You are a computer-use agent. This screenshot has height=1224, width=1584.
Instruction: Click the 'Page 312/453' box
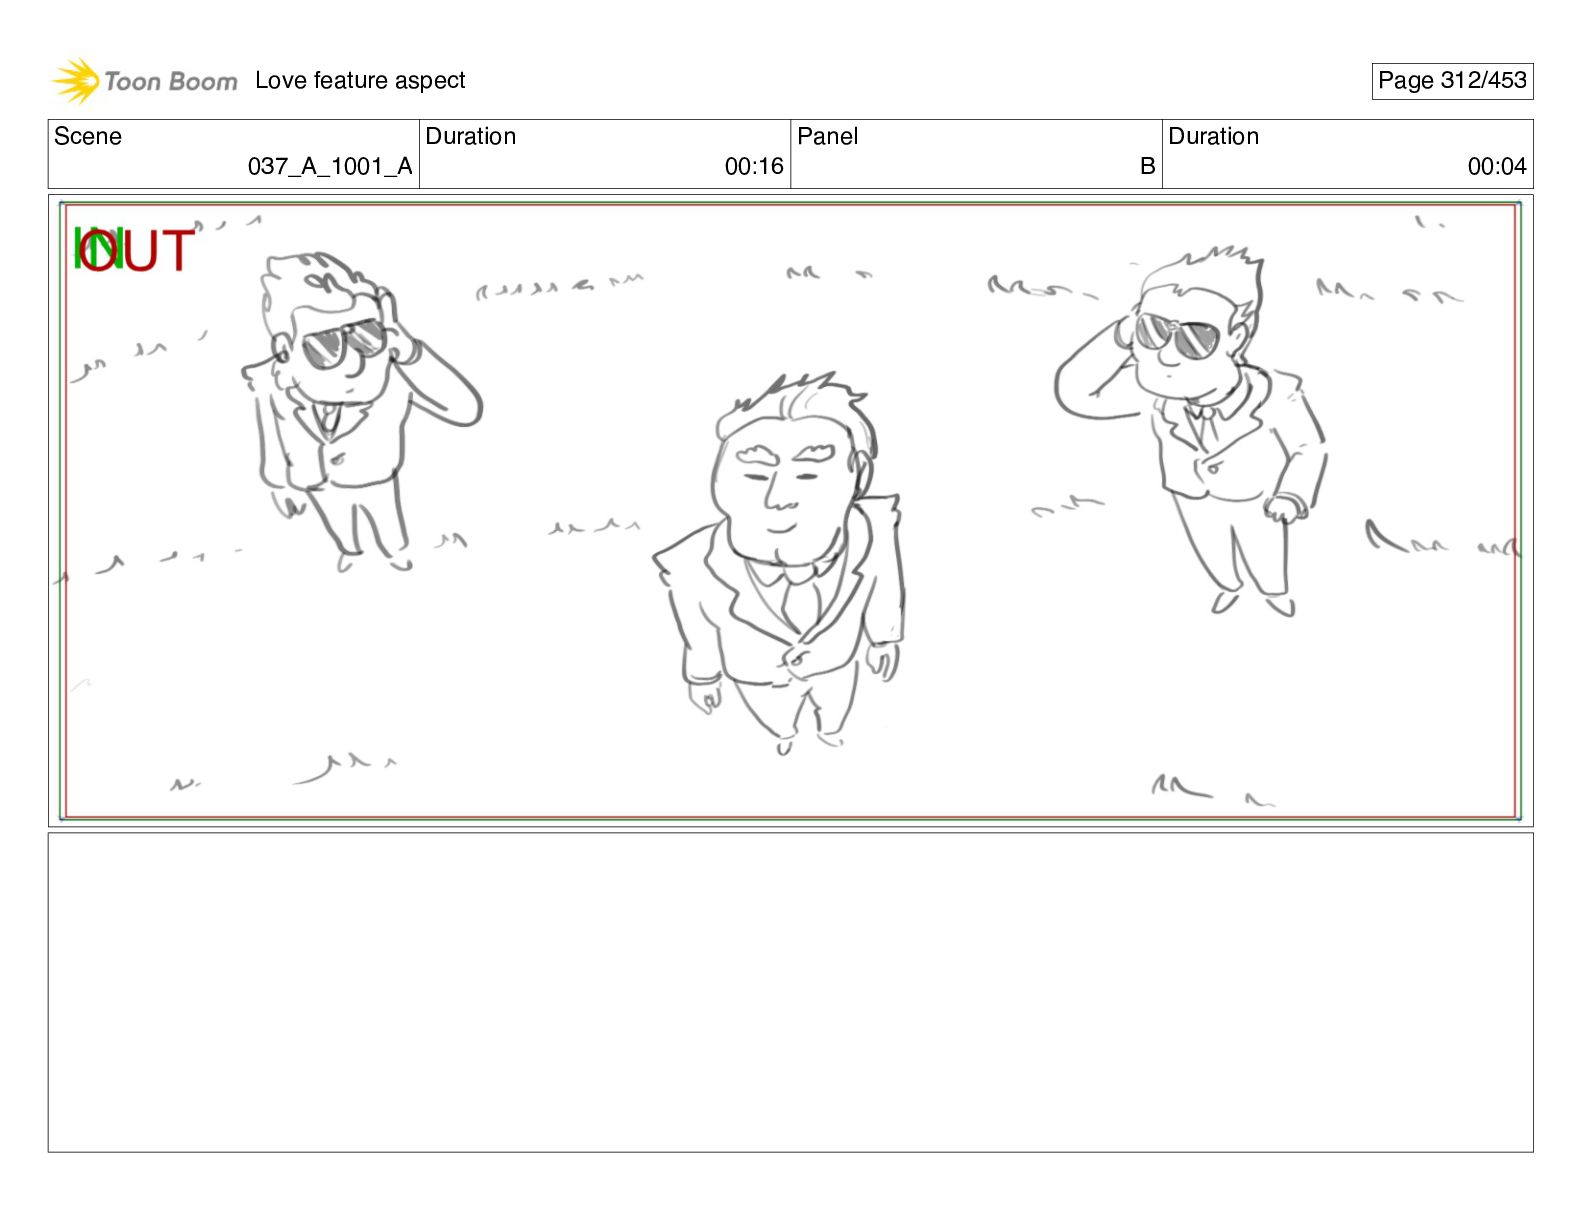[1452, 81]
